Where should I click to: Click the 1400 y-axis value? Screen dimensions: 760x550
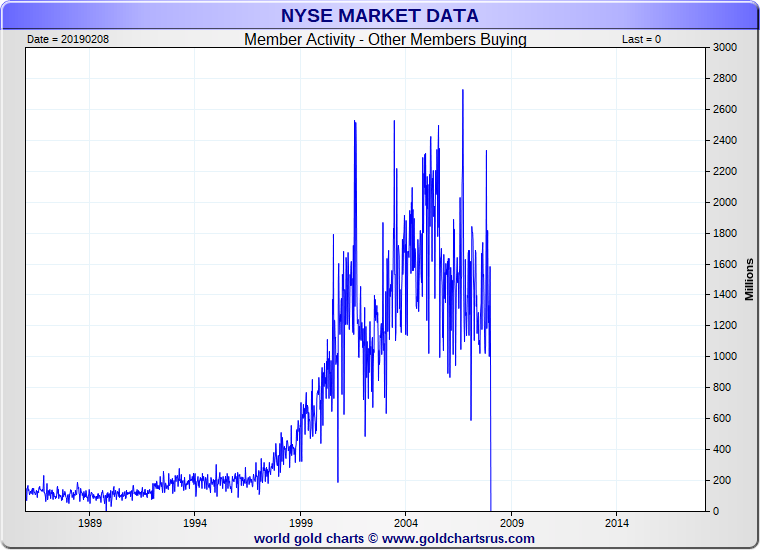coord(725,295)
